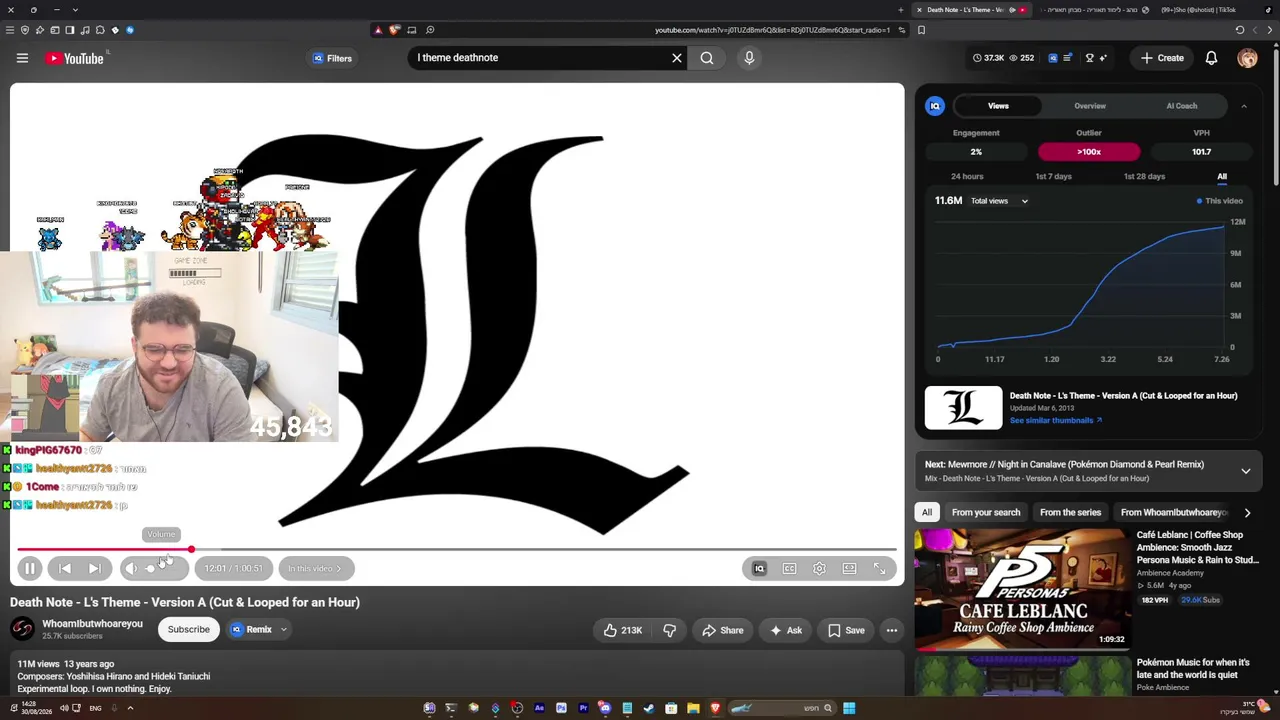This screenshot has height=720, width=1280.
Task: Clear the search box text
Action: 677,58
